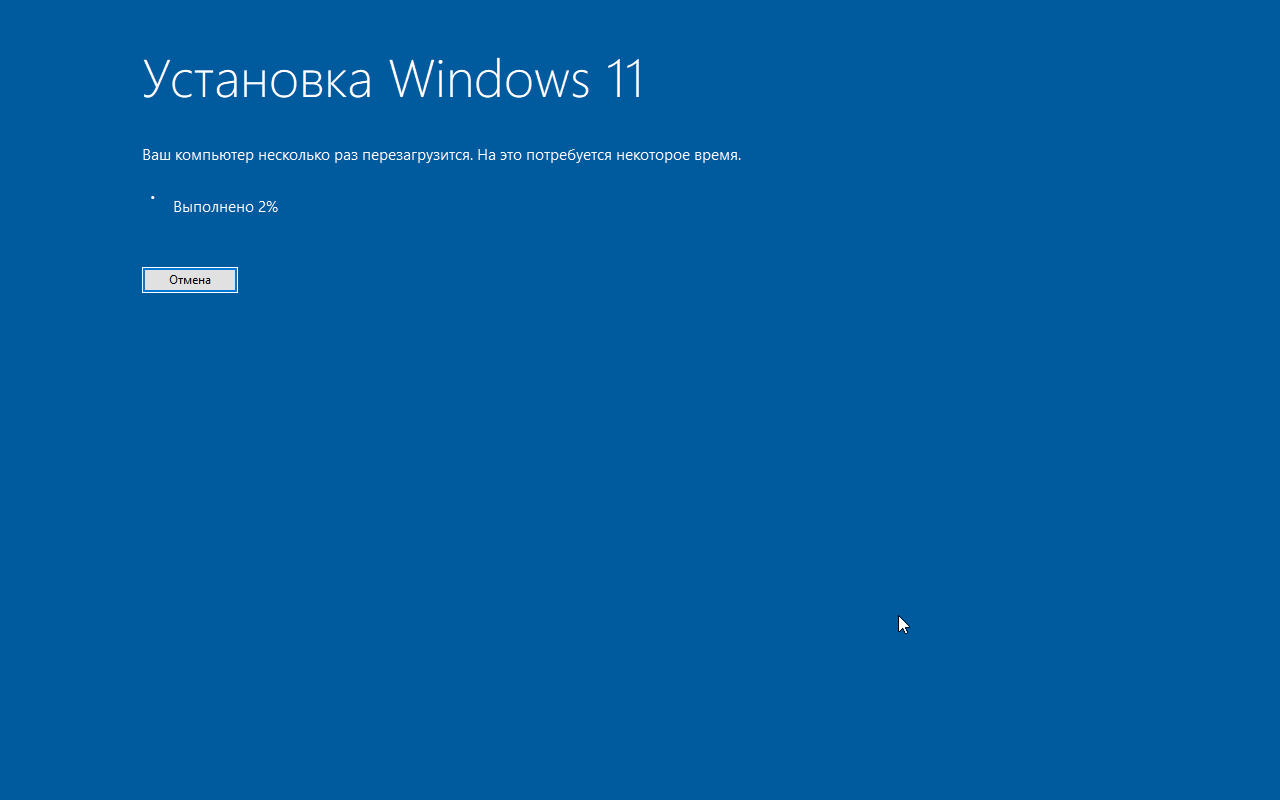Image resolution: width=1280 pixels, height=800 pixels.
Task: Click the 'Установка Windows 11' heading
Action: (393, 78)
